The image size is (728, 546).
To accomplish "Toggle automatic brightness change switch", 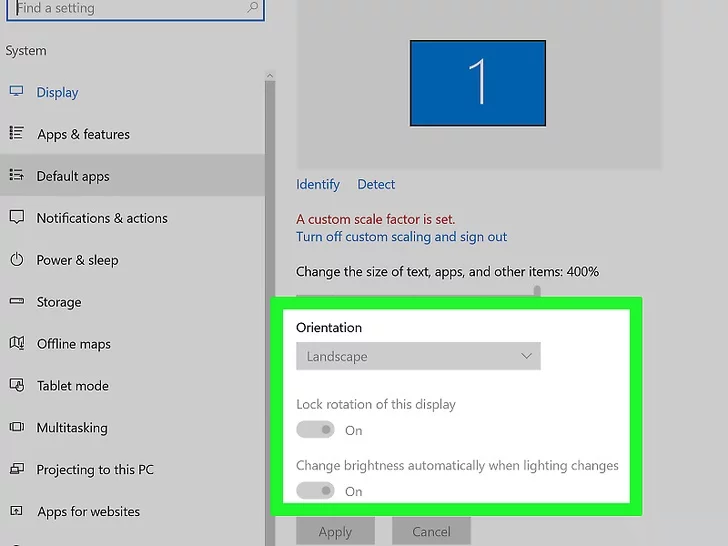I will coord(315,491).
